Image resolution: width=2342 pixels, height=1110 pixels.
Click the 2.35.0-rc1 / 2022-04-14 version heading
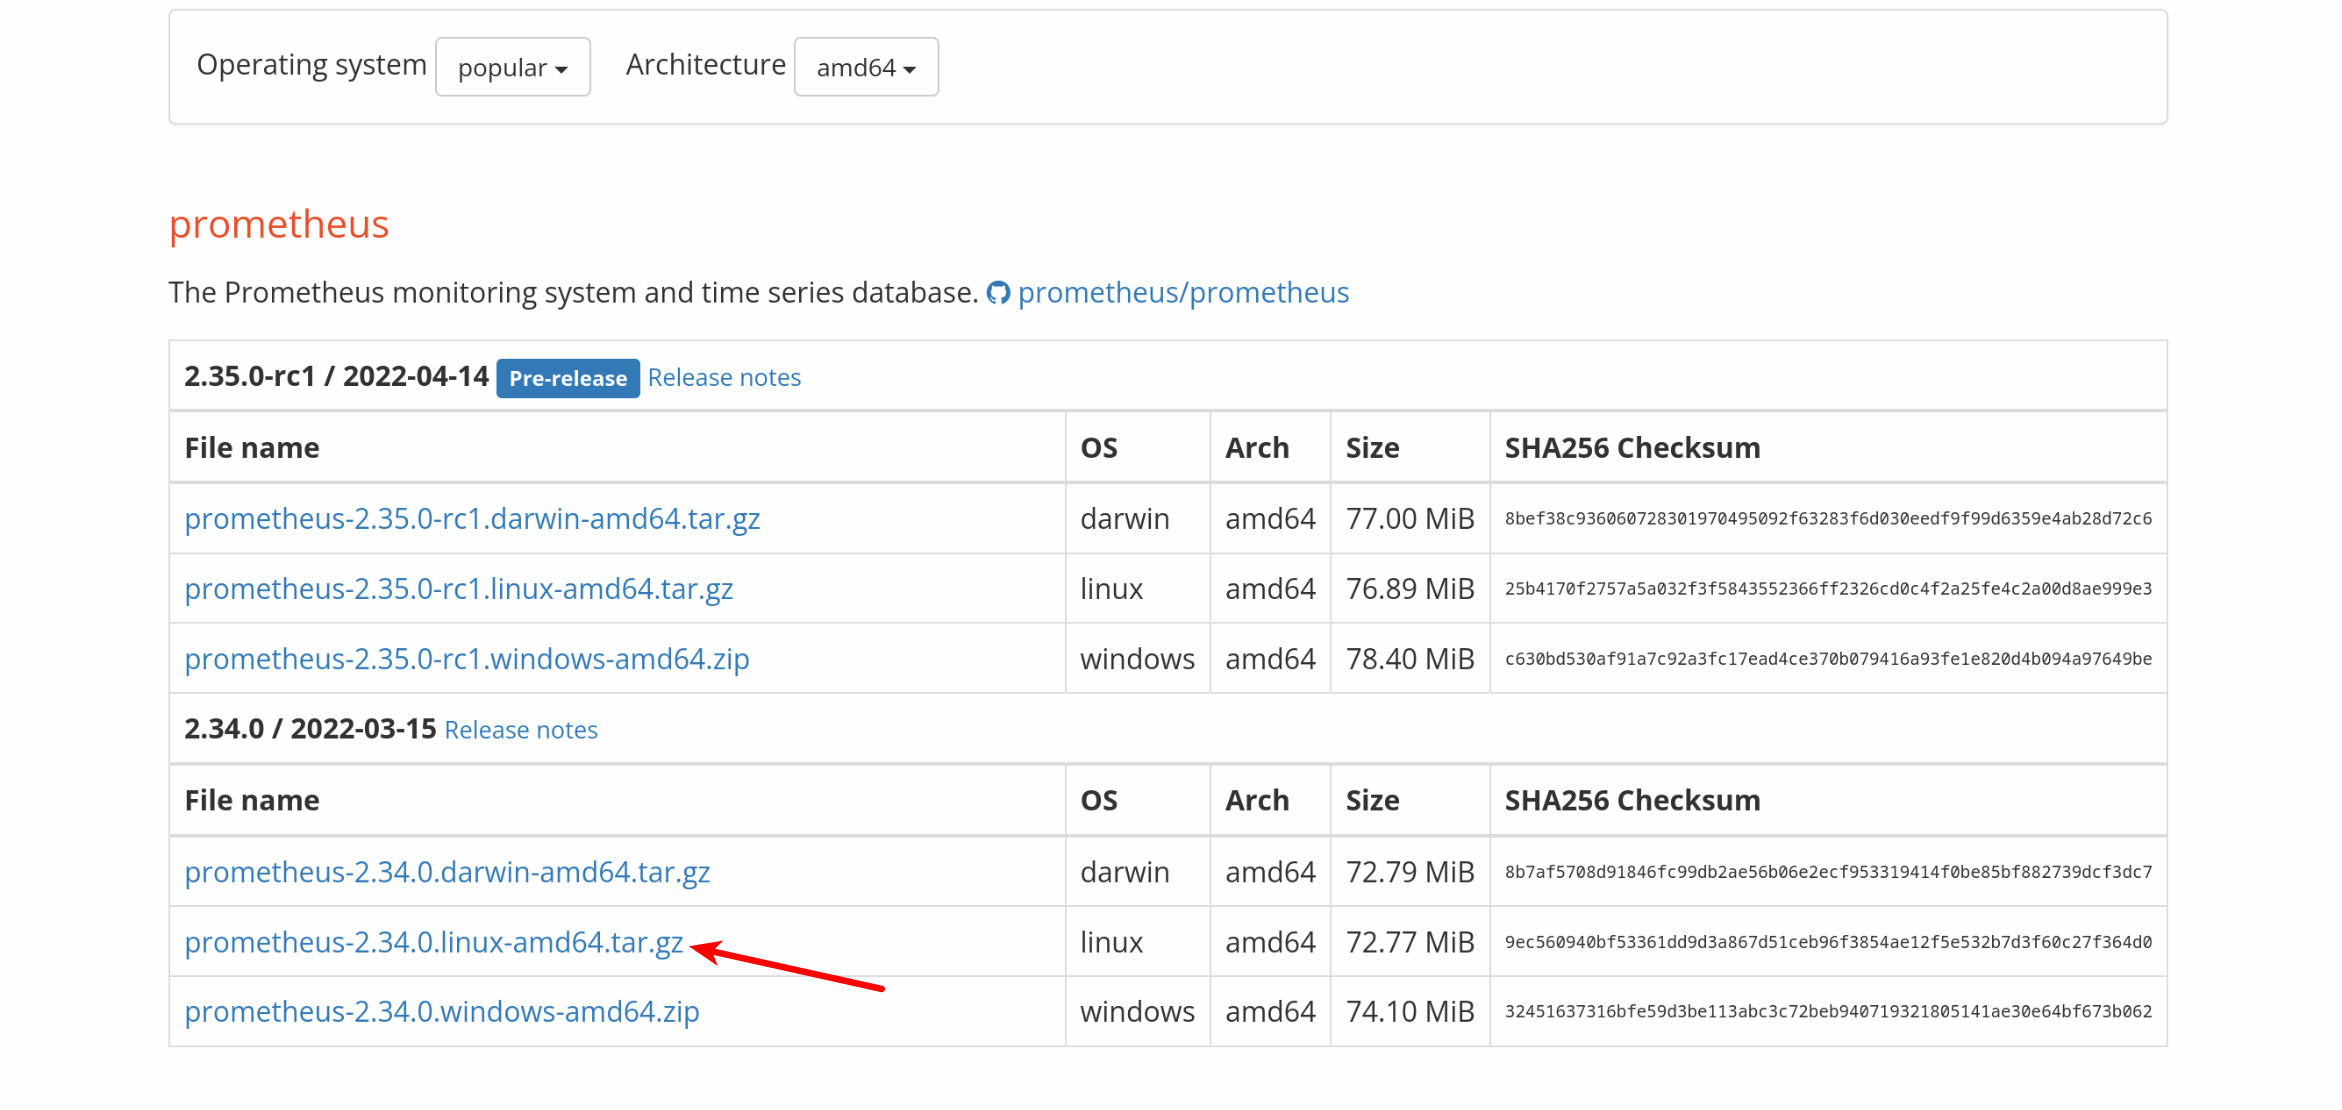(x=336, y=376)
